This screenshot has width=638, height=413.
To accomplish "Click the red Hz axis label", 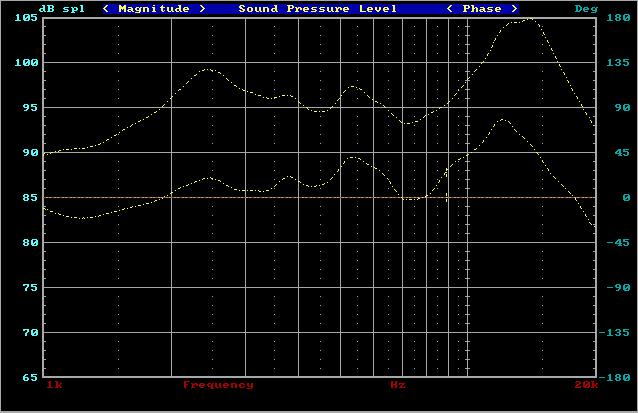I will [x=398, y=385].
